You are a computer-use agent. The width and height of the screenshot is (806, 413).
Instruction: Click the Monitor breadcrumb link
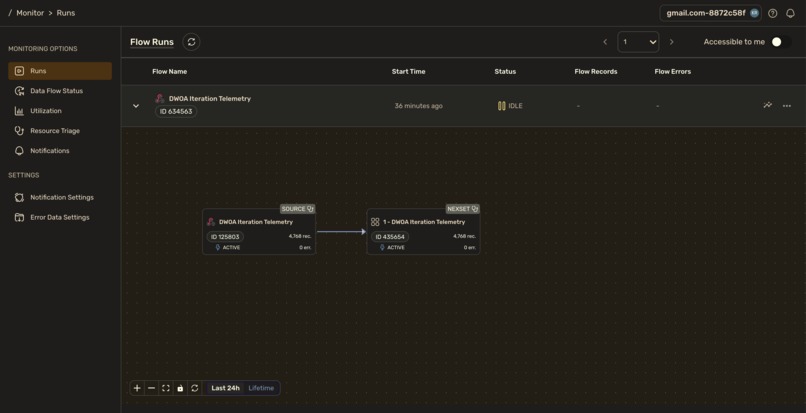pyautogui.click(x=30, y=13)
